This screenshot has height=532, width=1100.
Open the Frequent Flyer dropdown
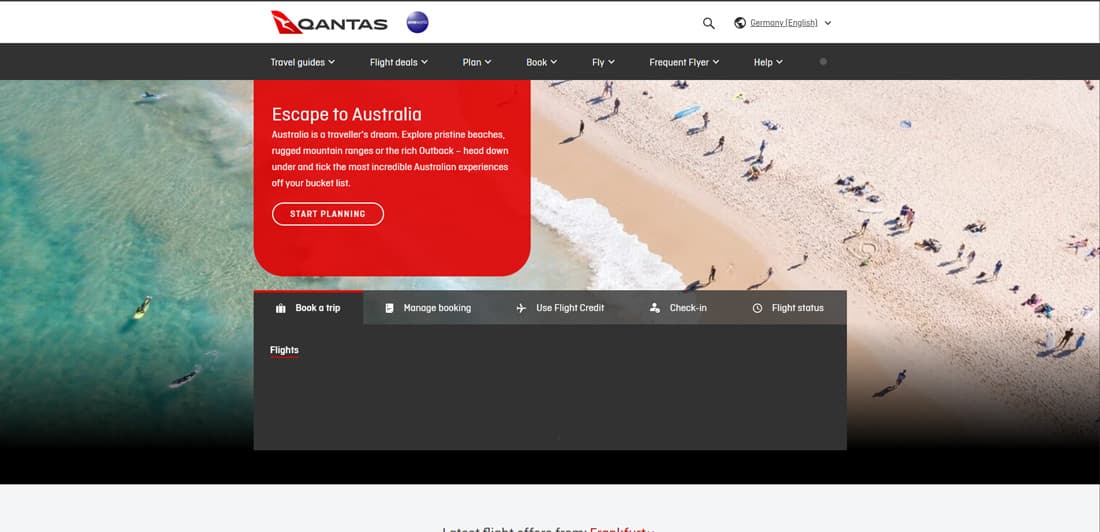684,62
